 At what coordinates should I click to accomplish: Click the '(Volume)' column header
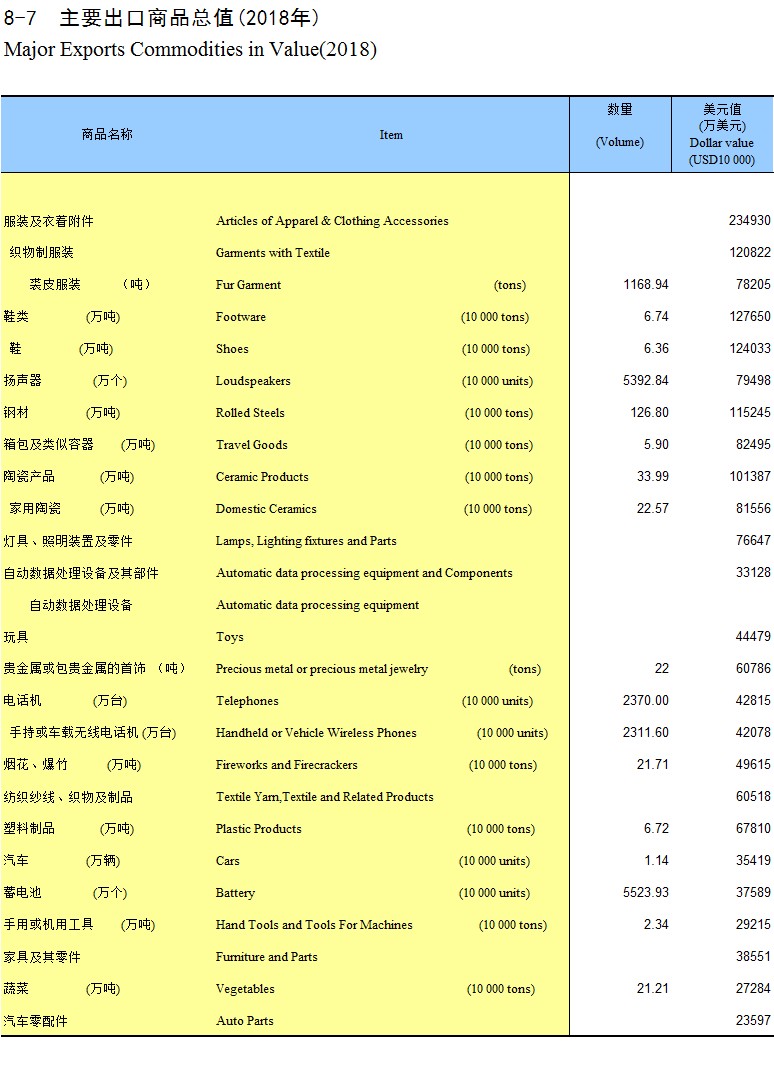619,142
